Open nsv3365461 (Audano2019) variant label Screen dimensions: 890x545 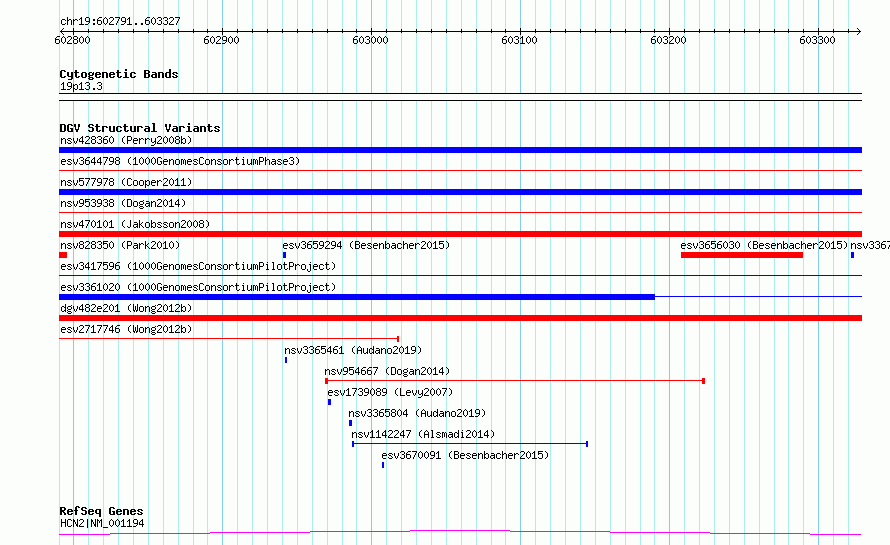click(353, 350)
